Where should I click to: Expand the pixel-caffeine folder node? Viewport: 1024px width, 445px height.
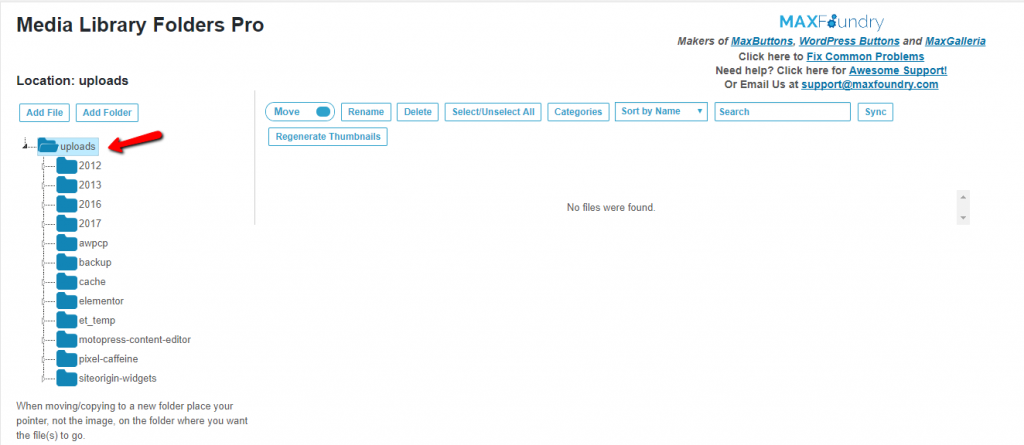click(x=44, y=359)
